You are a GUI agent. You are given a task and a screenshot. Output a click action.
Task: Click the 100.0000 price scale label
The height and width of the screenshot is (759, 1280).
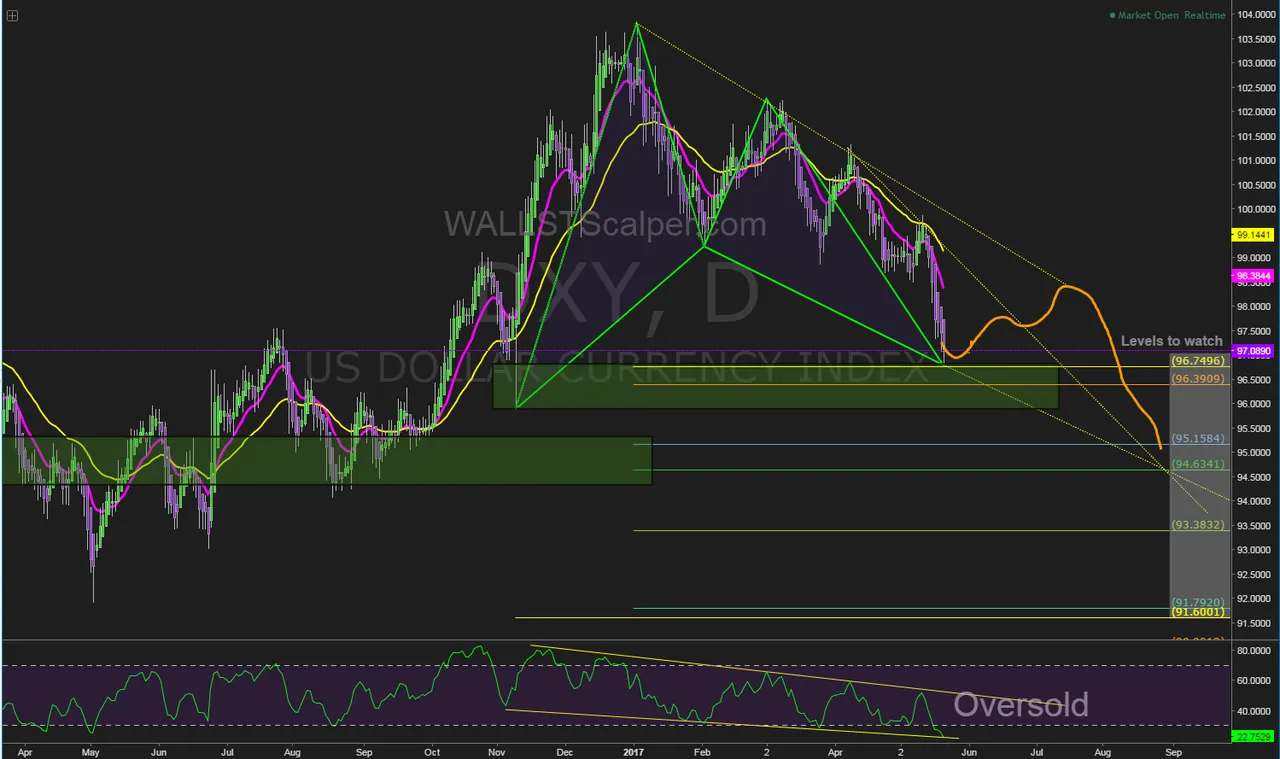coord(1256,210)
